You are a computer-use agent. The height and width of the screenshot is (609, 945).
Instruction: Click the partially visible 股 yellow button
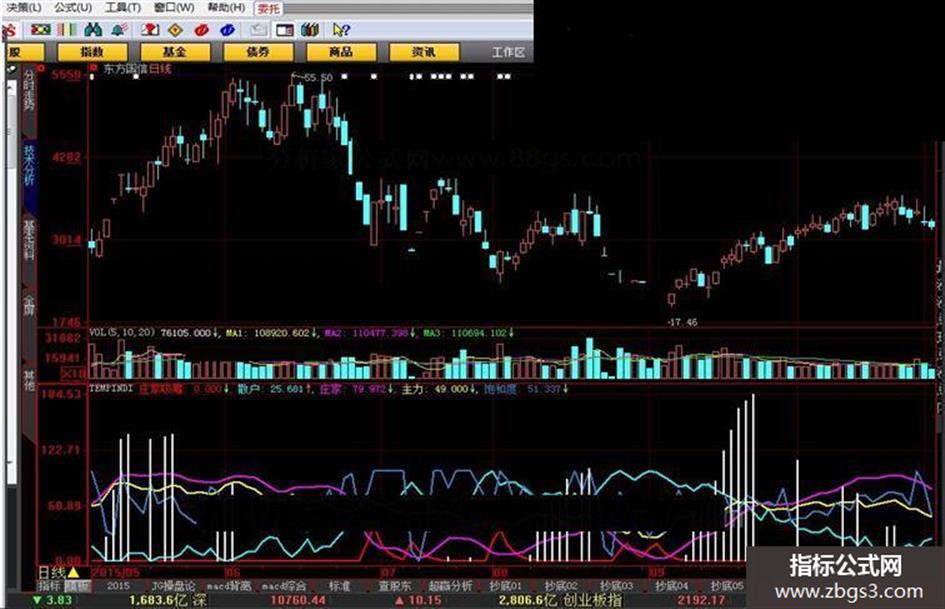click(24, 52)
